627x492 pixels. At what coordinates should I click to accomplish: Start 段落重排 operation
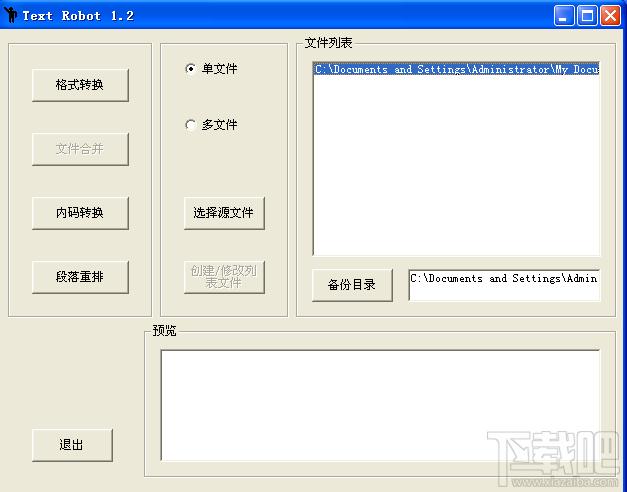tap(80, 277)
